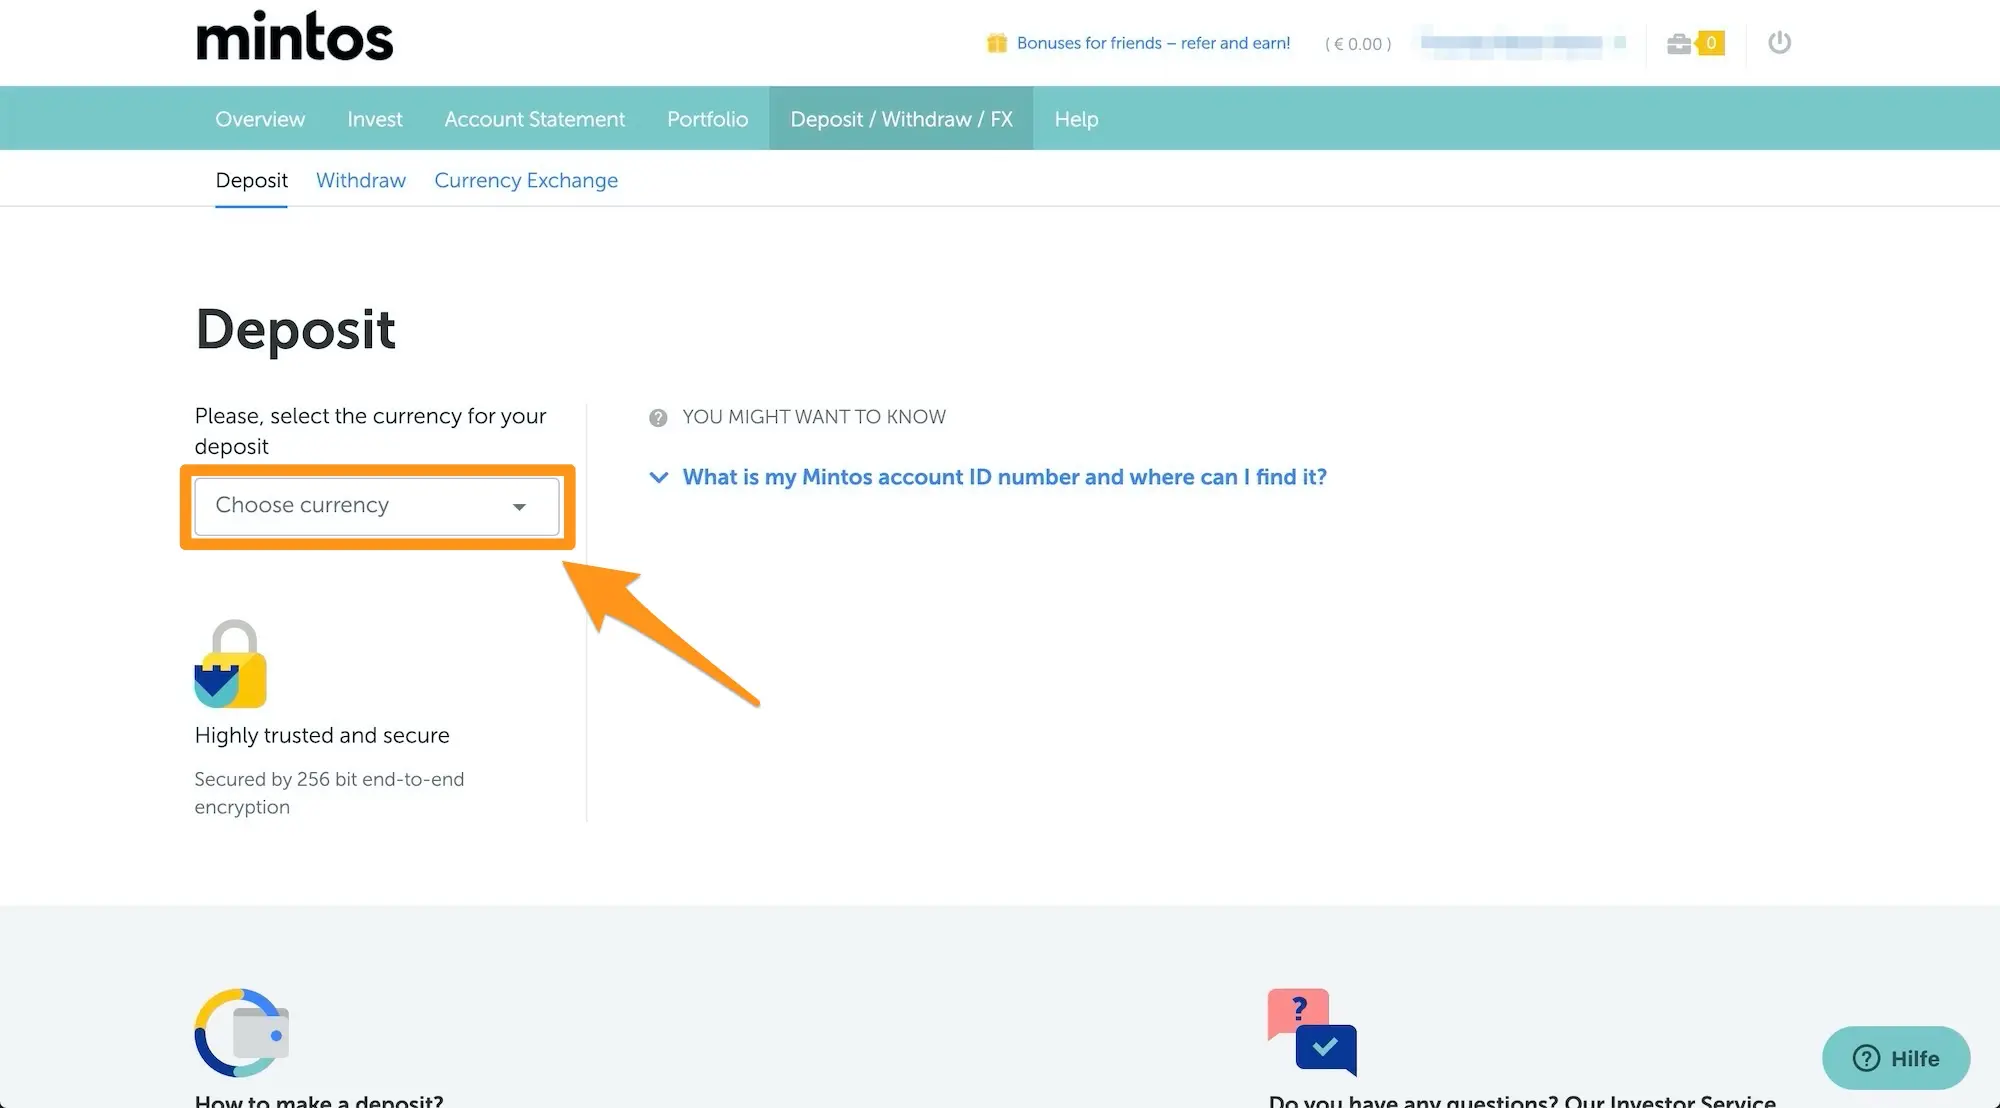Click the gift icon beside Bonuses for friends

(996, 43)
